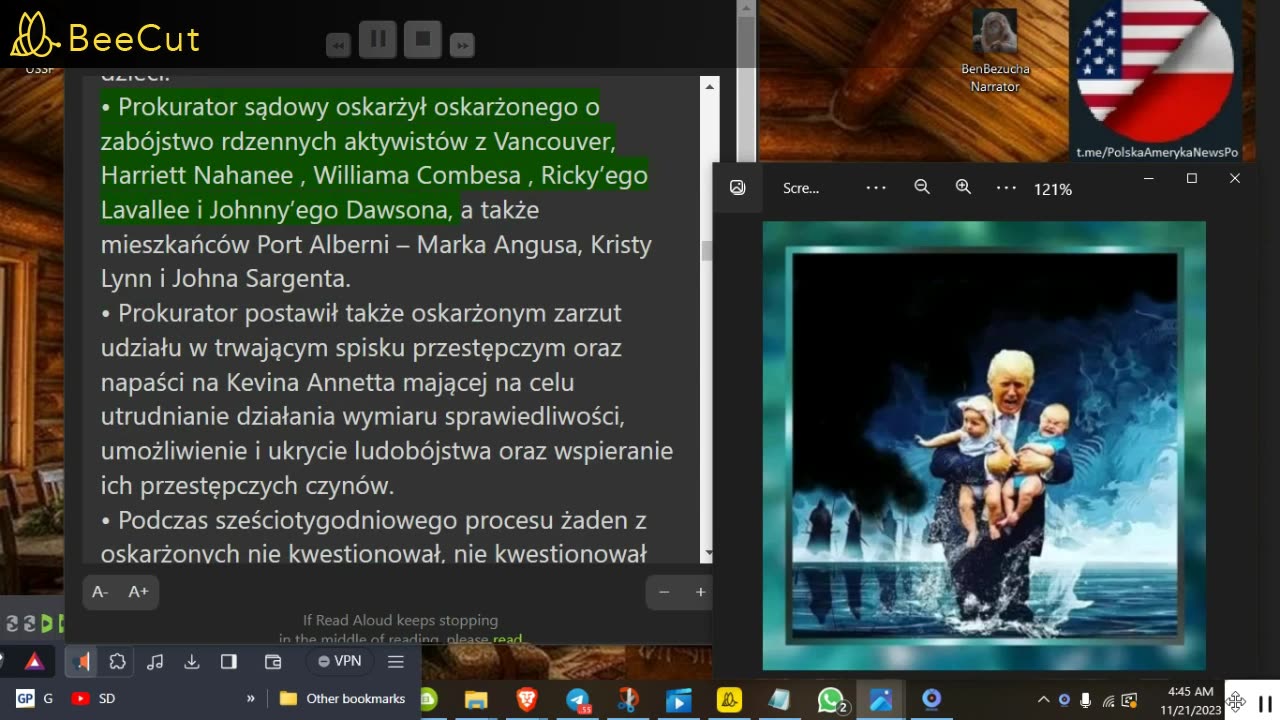The image size is (1280, 720).
Task: Open File Explorer from taskbar
Action: 476,699
